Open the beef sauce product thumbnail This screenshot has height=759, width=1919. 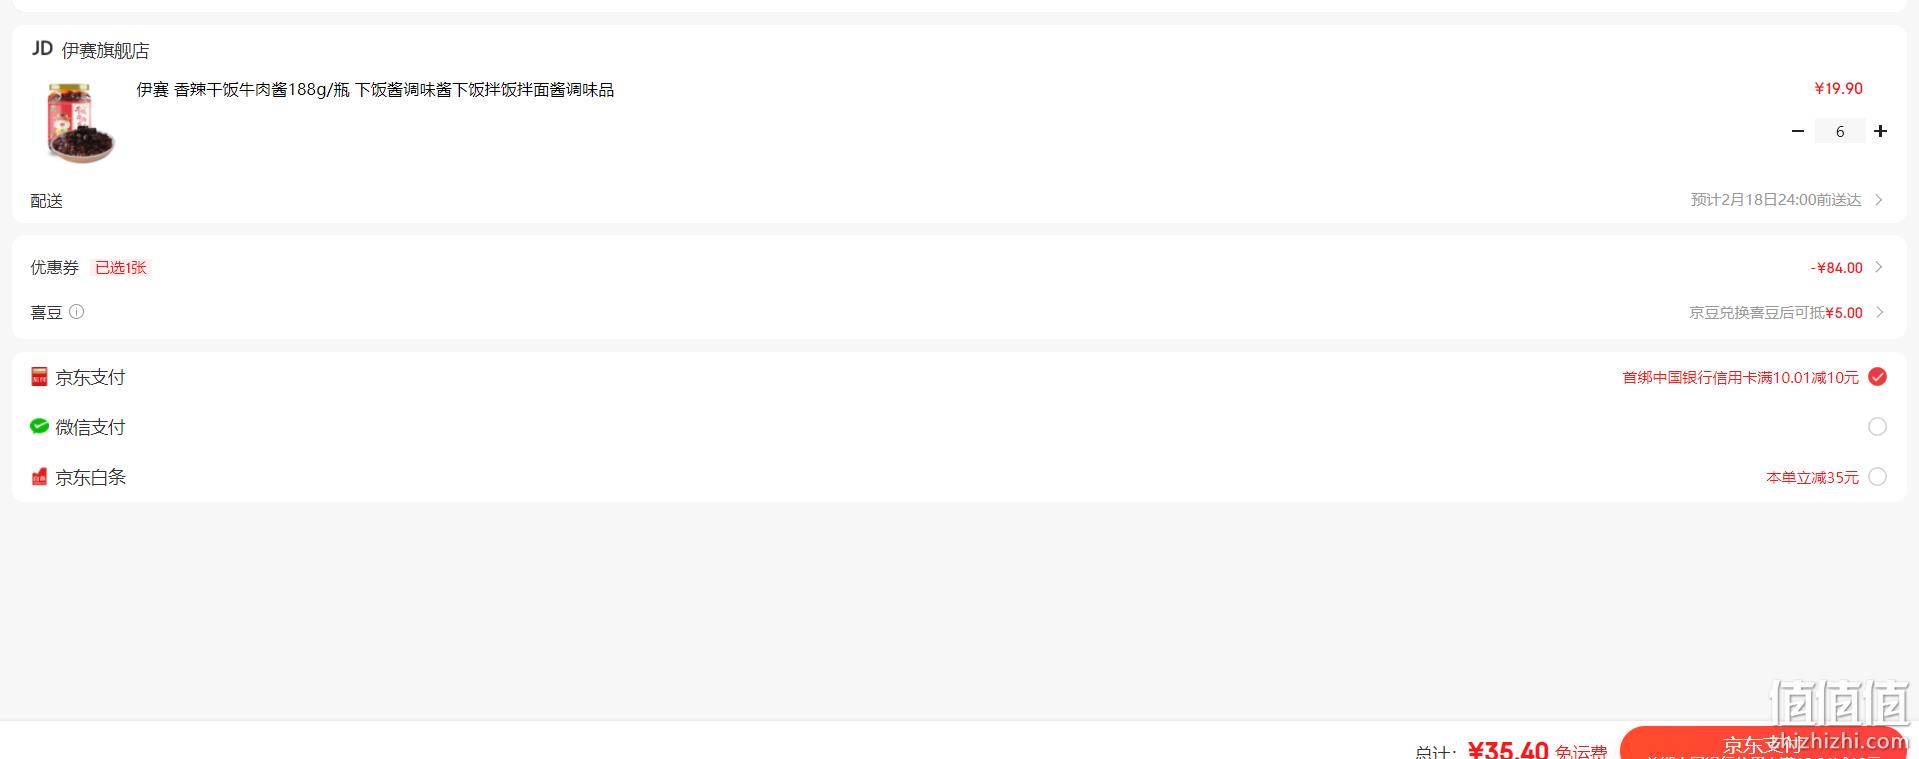pyautogui.click(x=80, y=123)
